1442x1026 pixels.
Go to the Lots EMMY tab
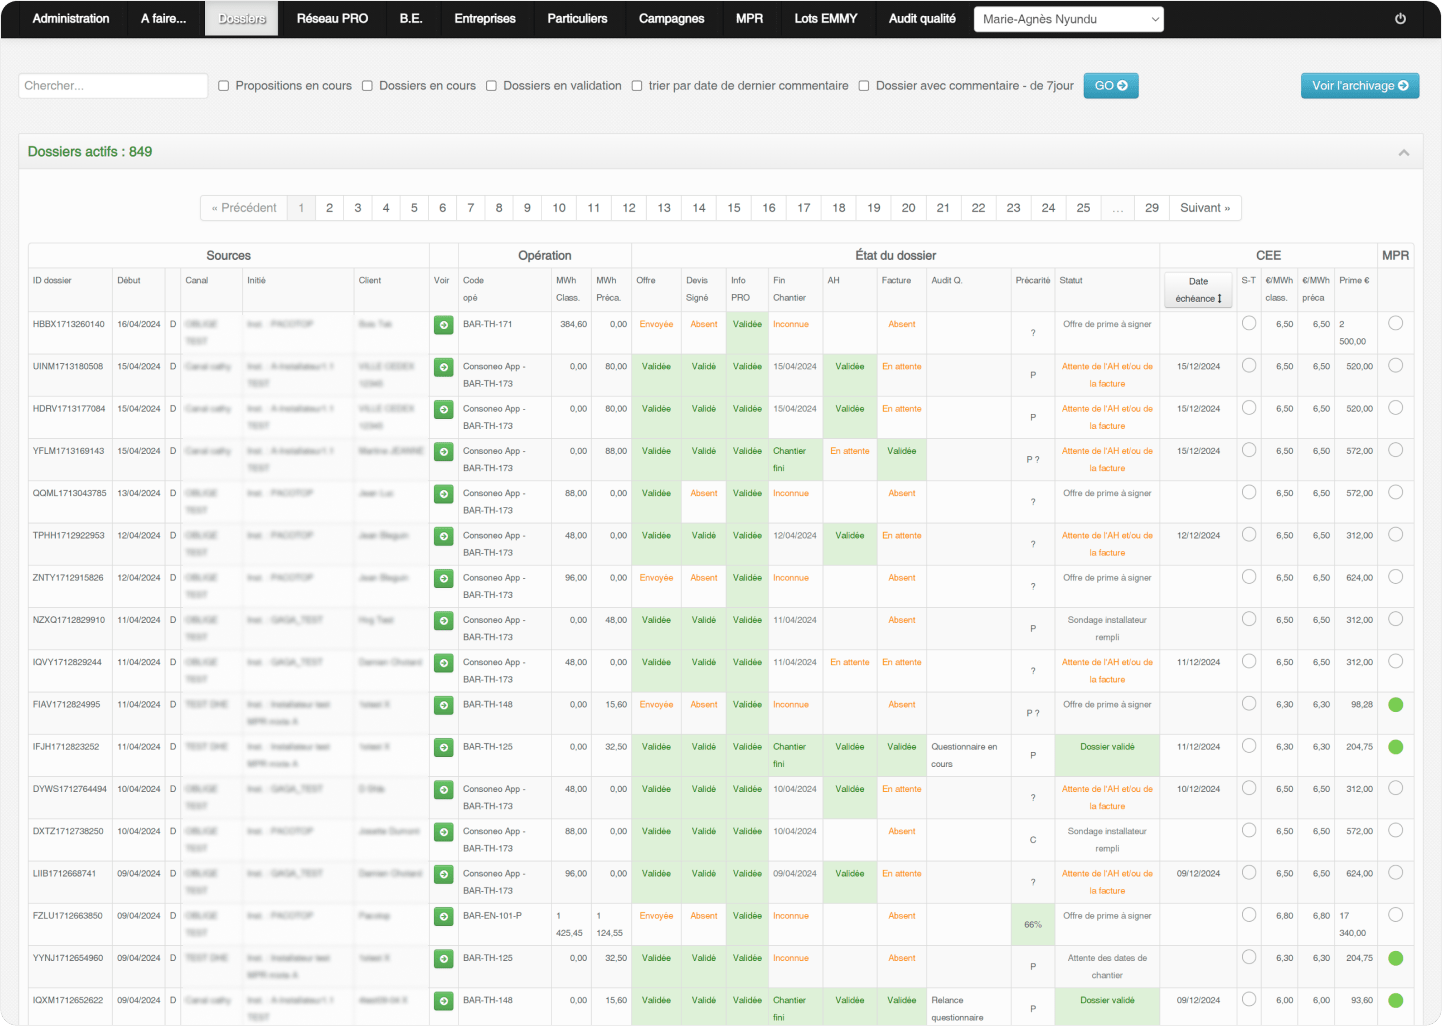[825, 19]
